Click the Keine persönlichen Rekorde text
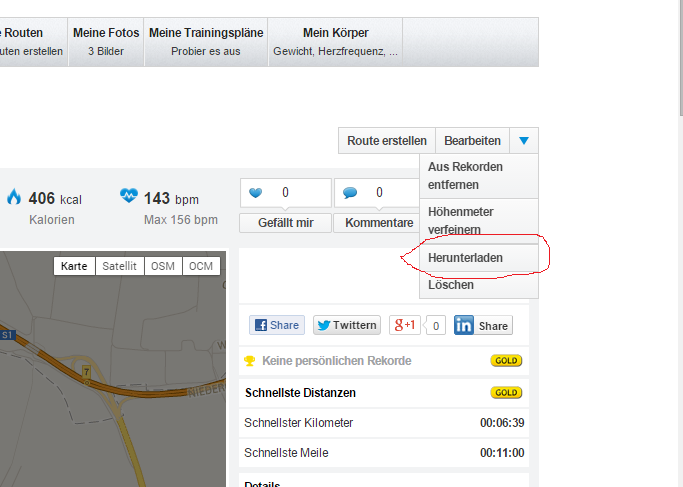Screen dimensions: 683x487 pos(337,361)
